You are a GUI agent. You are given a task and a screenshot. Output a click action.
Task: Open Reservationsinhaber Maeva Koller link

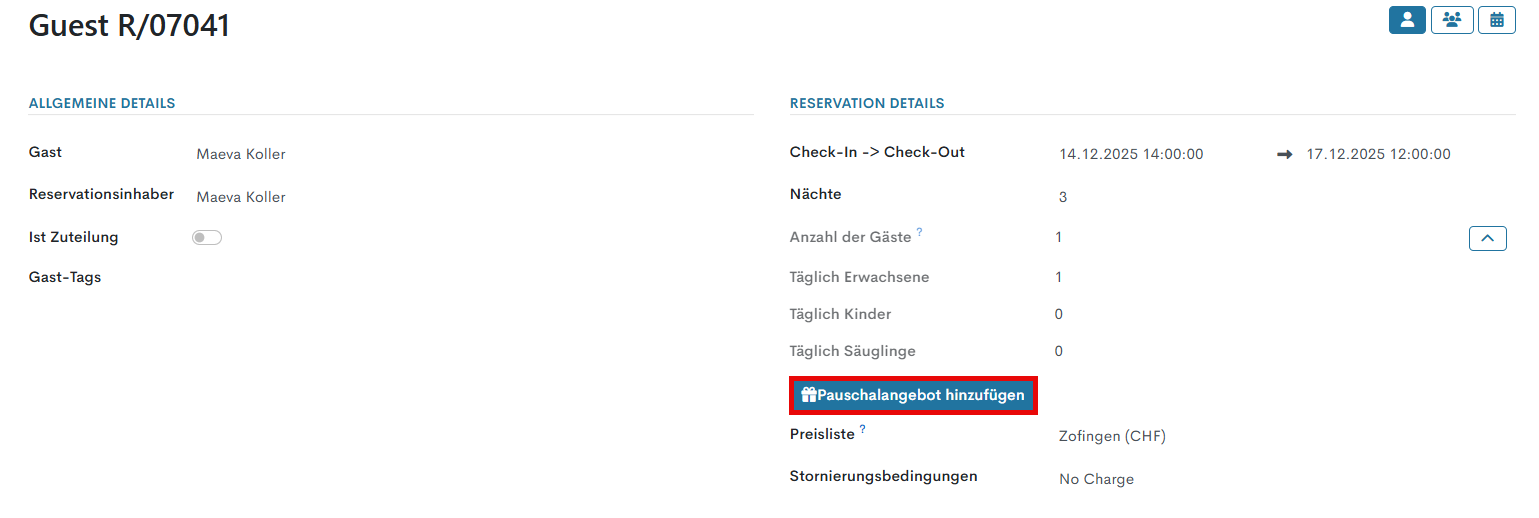(241, 197)
